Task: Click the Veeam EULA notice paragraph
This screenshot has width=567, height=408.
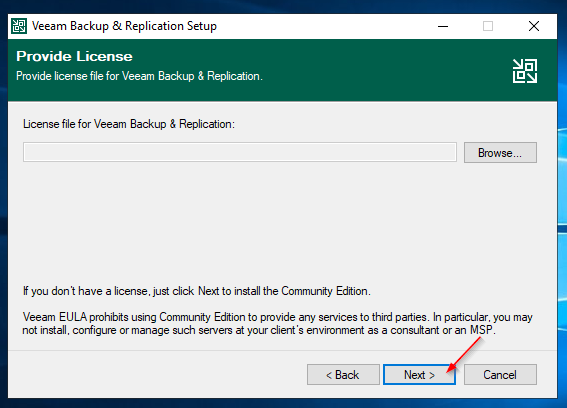Action: 277,323
